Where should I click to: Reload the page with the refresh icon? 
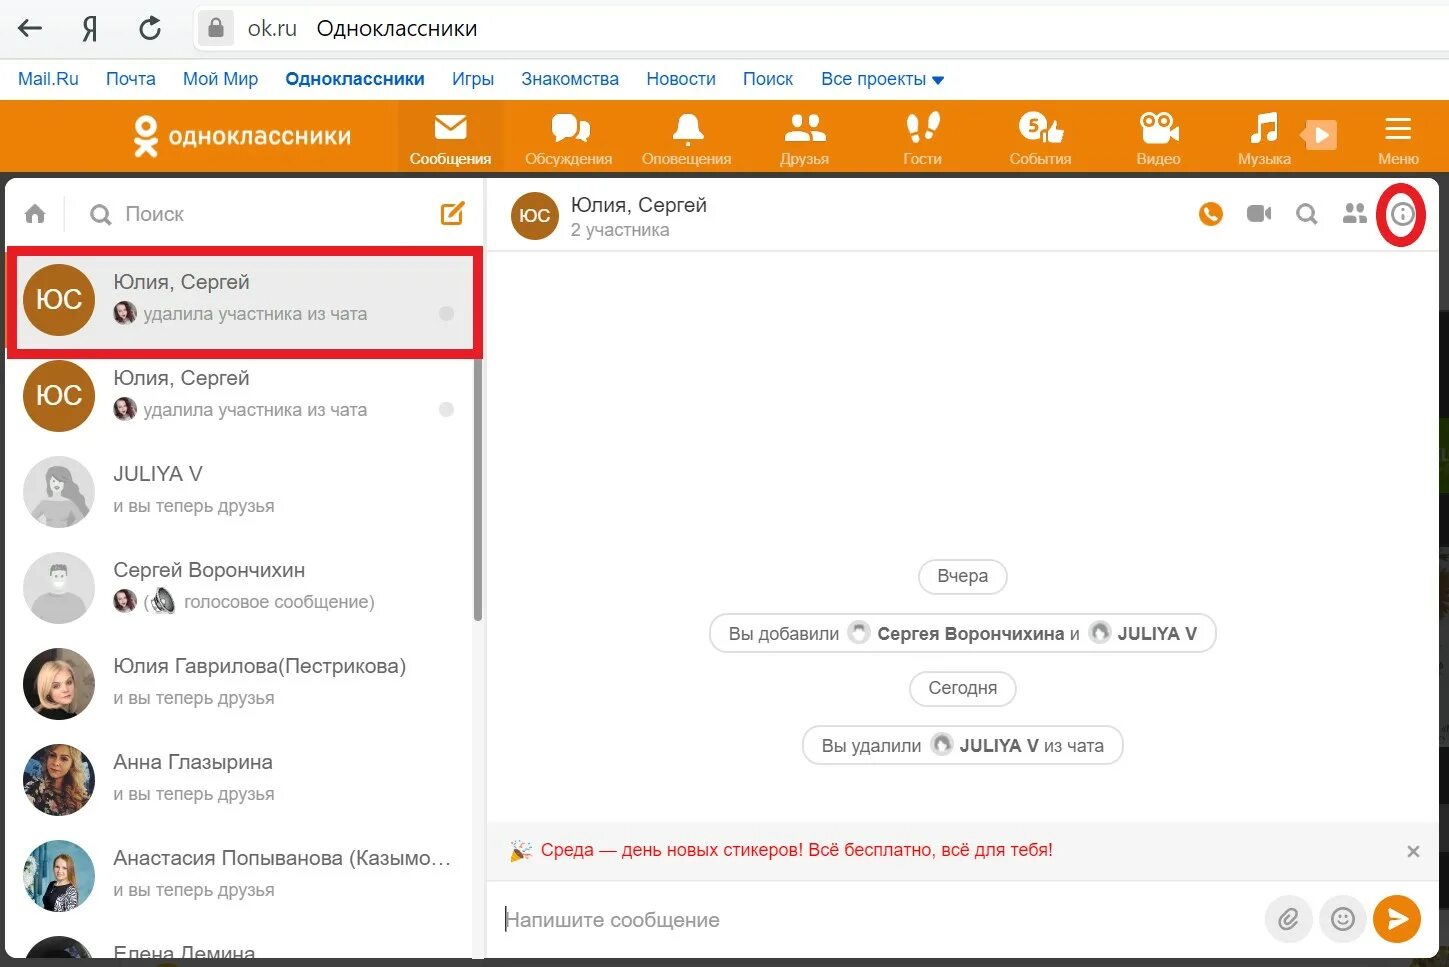150,28
